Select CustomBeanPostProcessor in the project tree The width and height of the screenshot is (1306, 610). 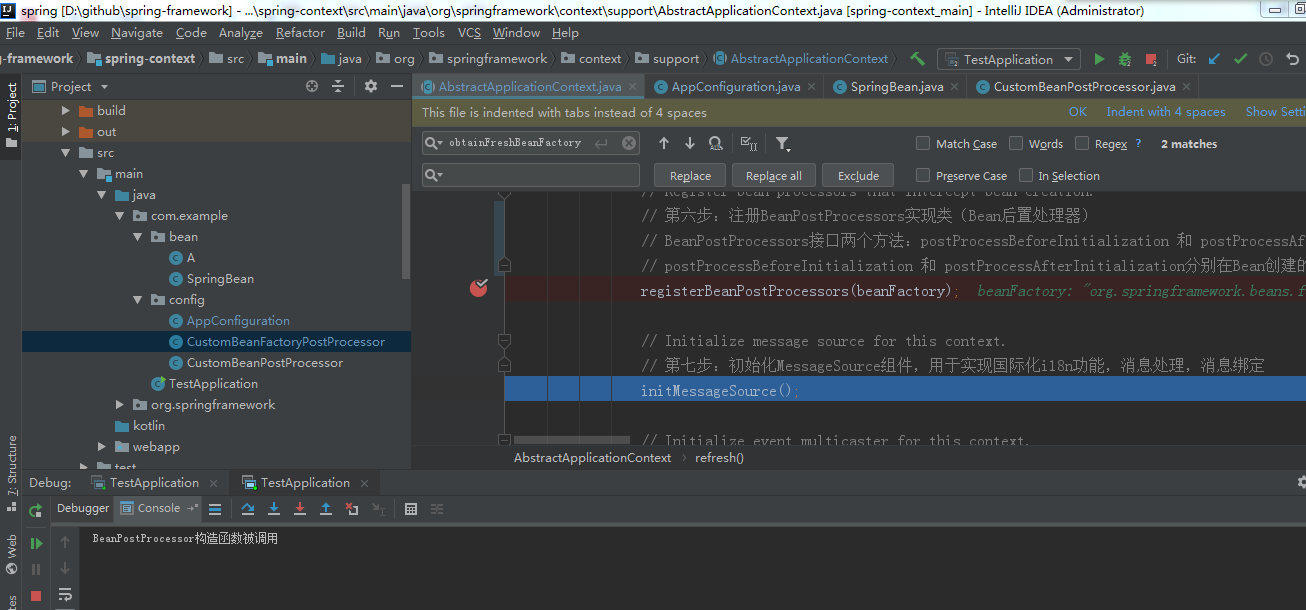point(265,363)
